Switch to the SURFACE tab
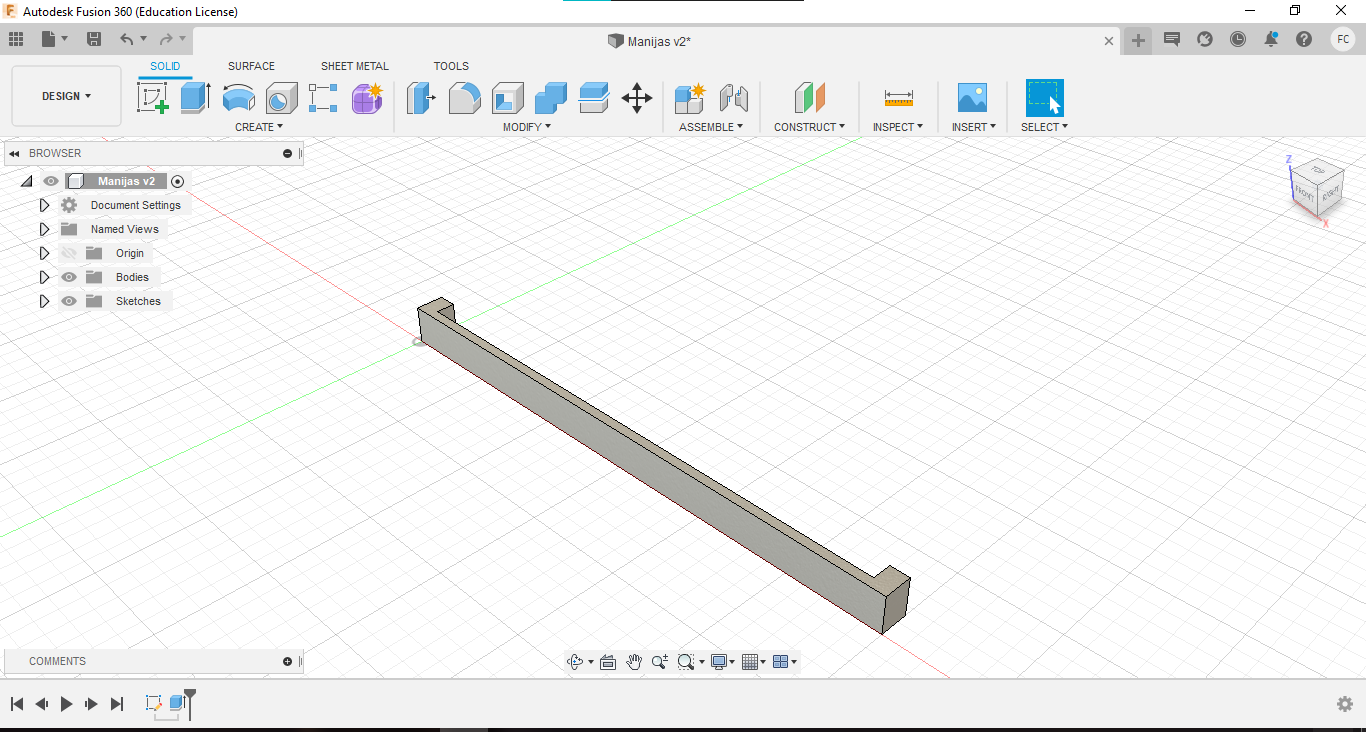 pyautogui.click(x=251, y=66)
